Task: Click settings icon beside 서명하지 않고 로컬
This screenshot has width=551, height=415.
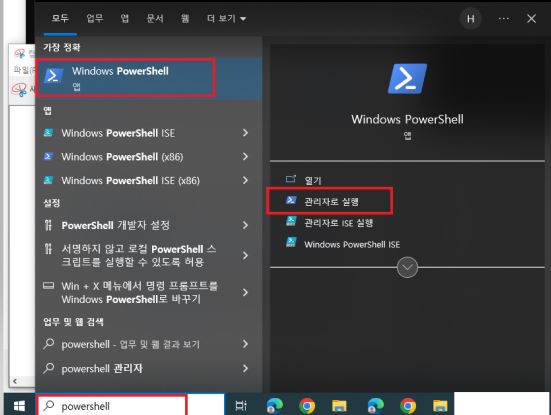Action: coord(48,248)
